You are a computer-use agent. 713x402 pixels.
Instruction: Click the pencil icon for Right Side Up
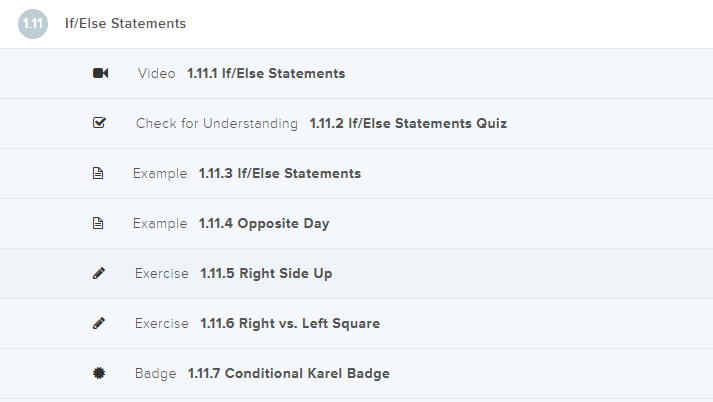click(x=98, y=274)
